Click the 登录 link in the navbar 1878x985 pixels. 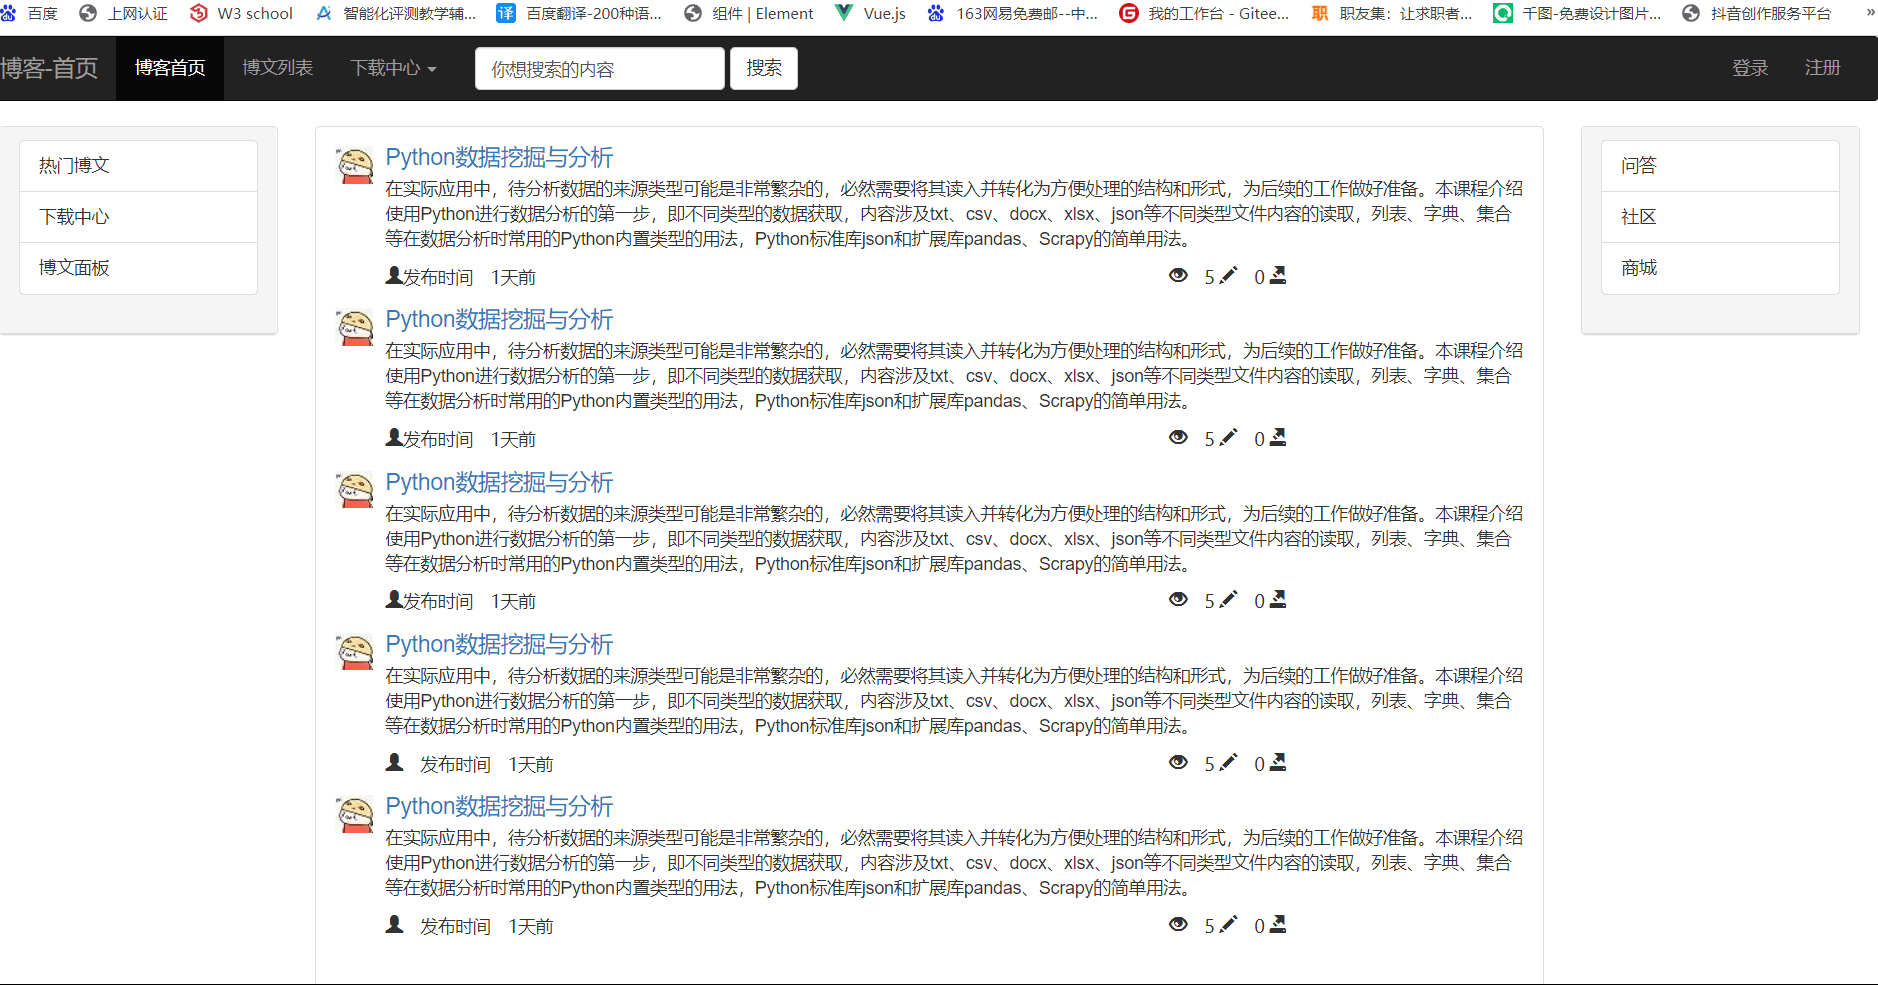(x=1750, y=68)
